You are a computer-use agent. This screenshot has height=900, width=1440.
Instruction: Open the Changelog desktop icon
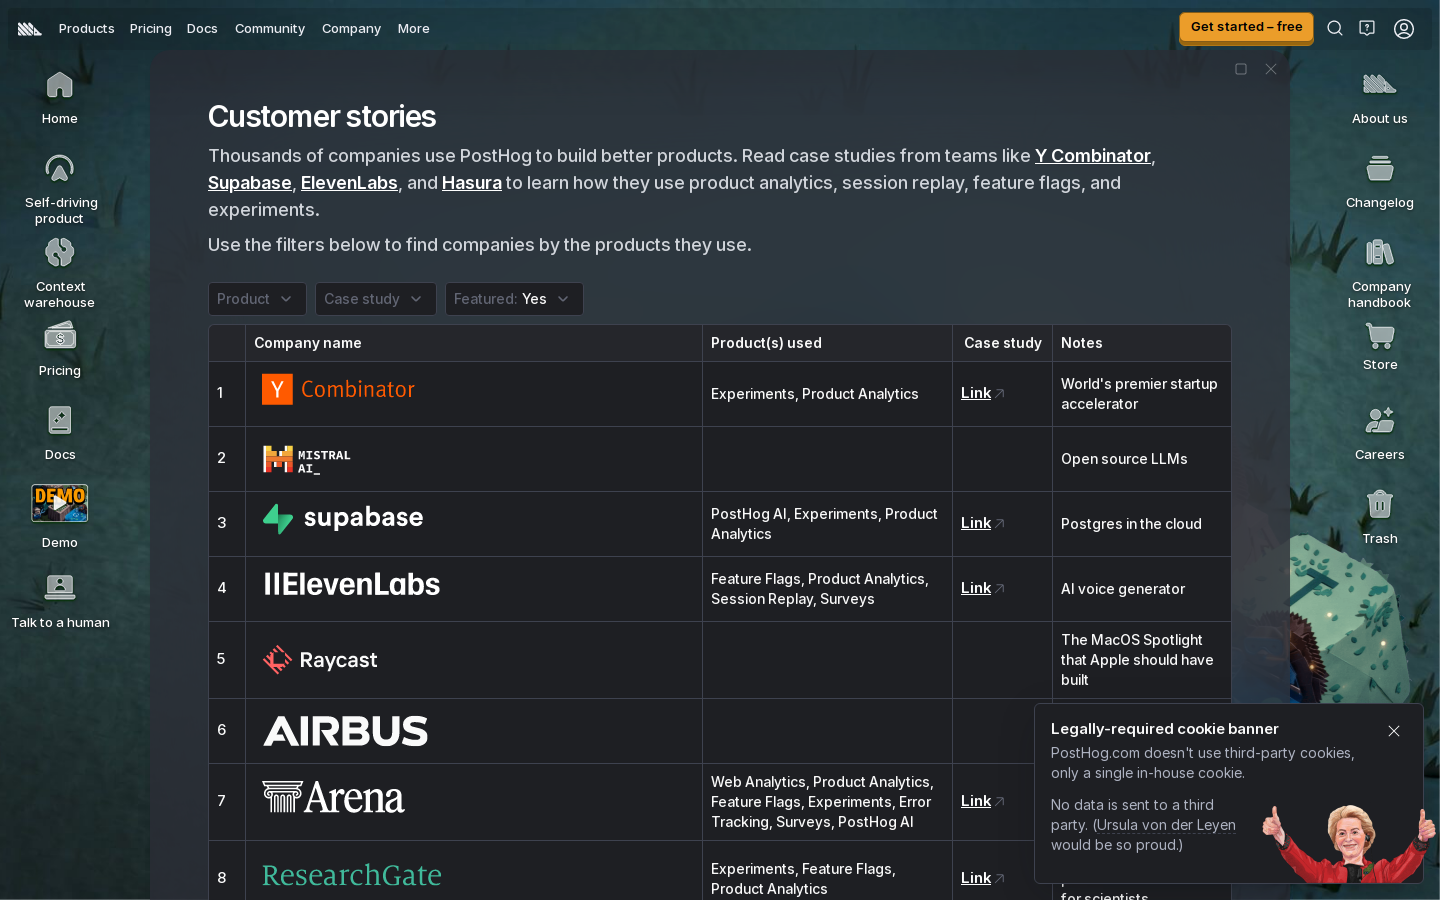tap(1380, 182)
